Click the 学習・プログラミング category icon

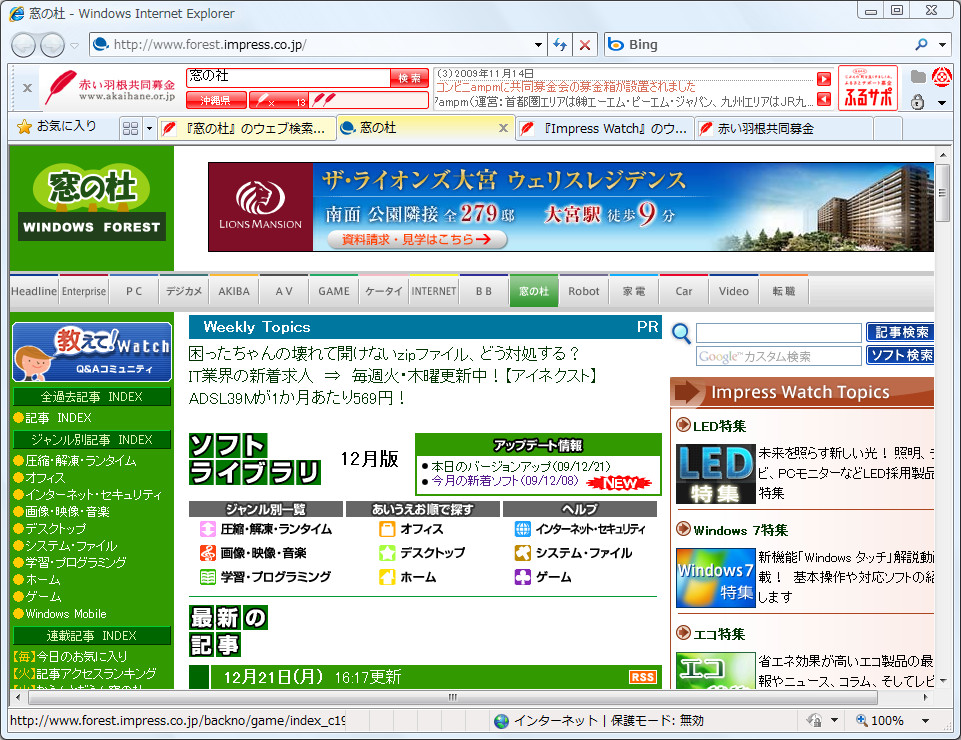[x=208, y=576]
